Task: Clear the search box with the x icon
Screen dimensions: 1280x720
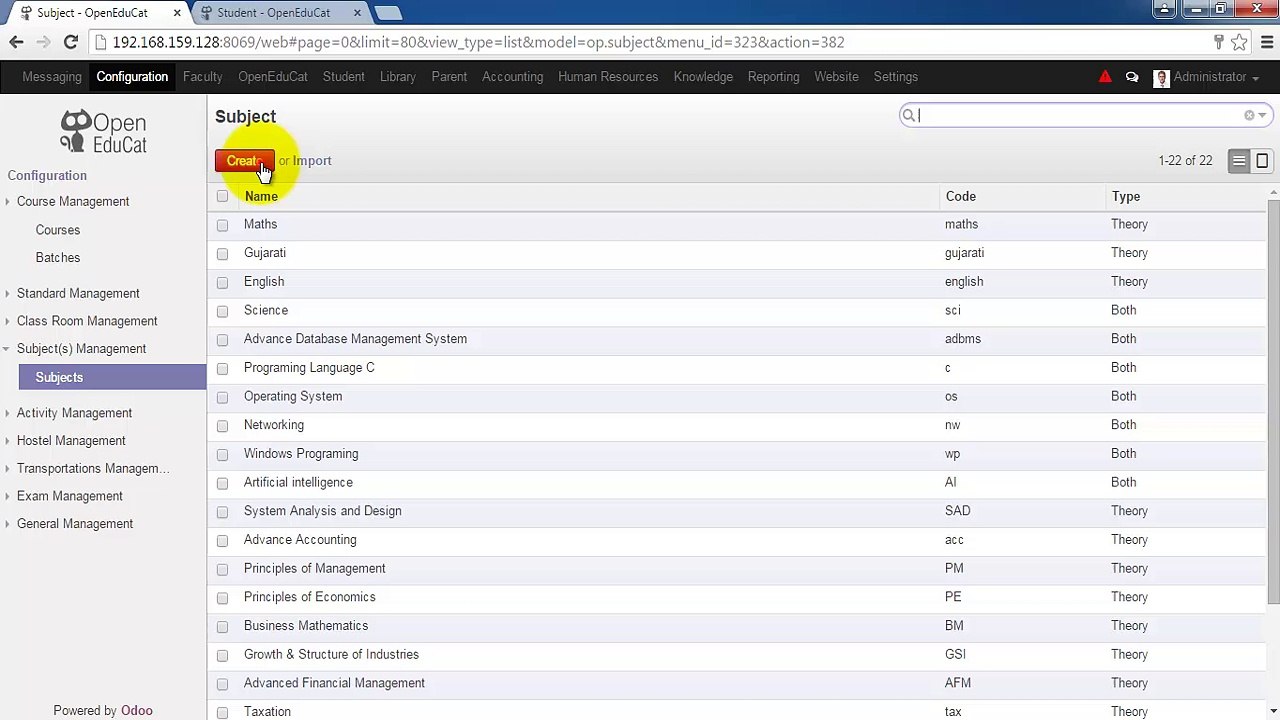Action: pos(1249,115)
